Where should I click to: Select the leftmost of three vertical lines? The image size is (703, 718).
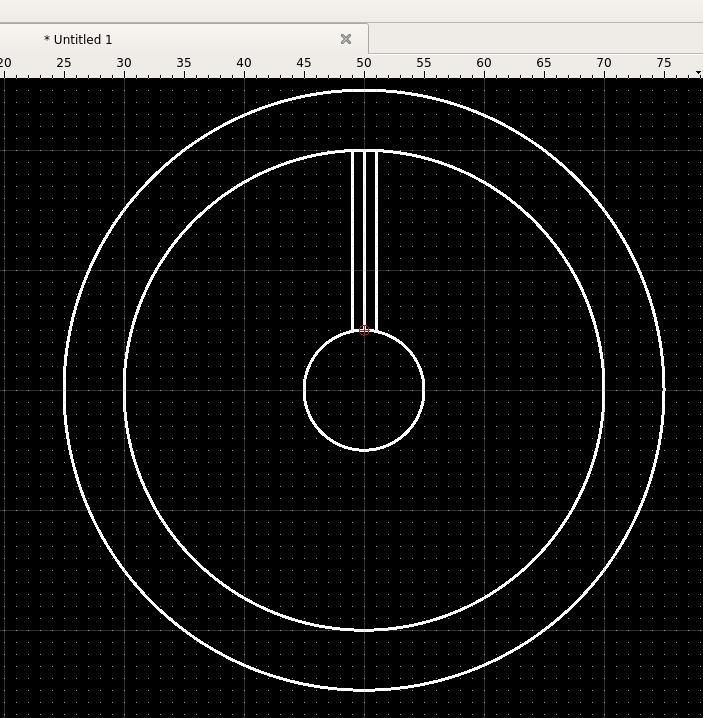(x=353, y=240)
